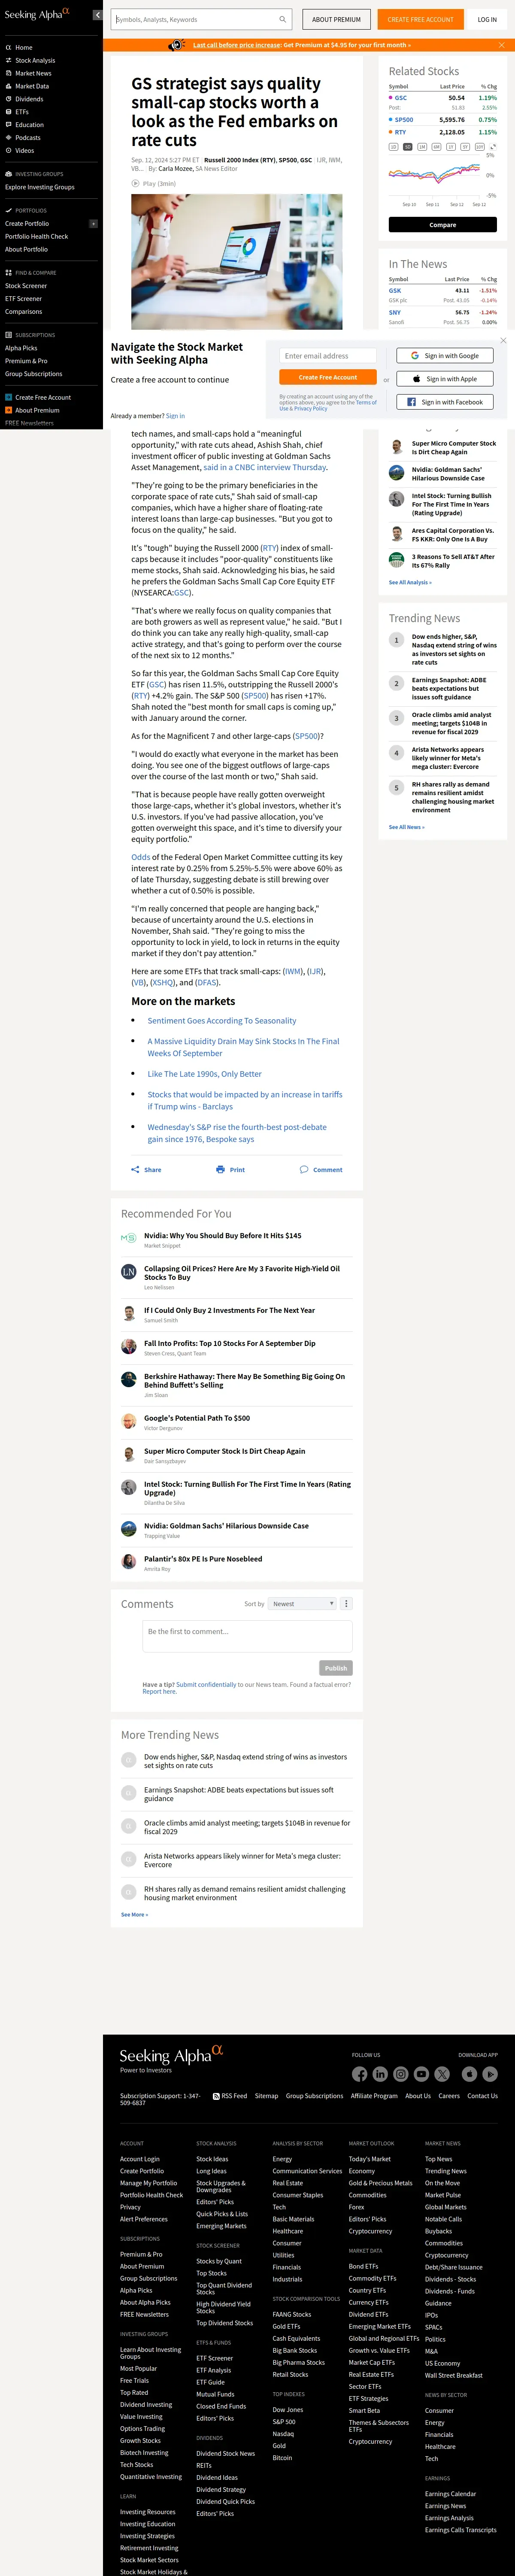Open the LinkedIn icon in footer
Viewport: 515px width, 2576px height.
tap(380, 2074)
